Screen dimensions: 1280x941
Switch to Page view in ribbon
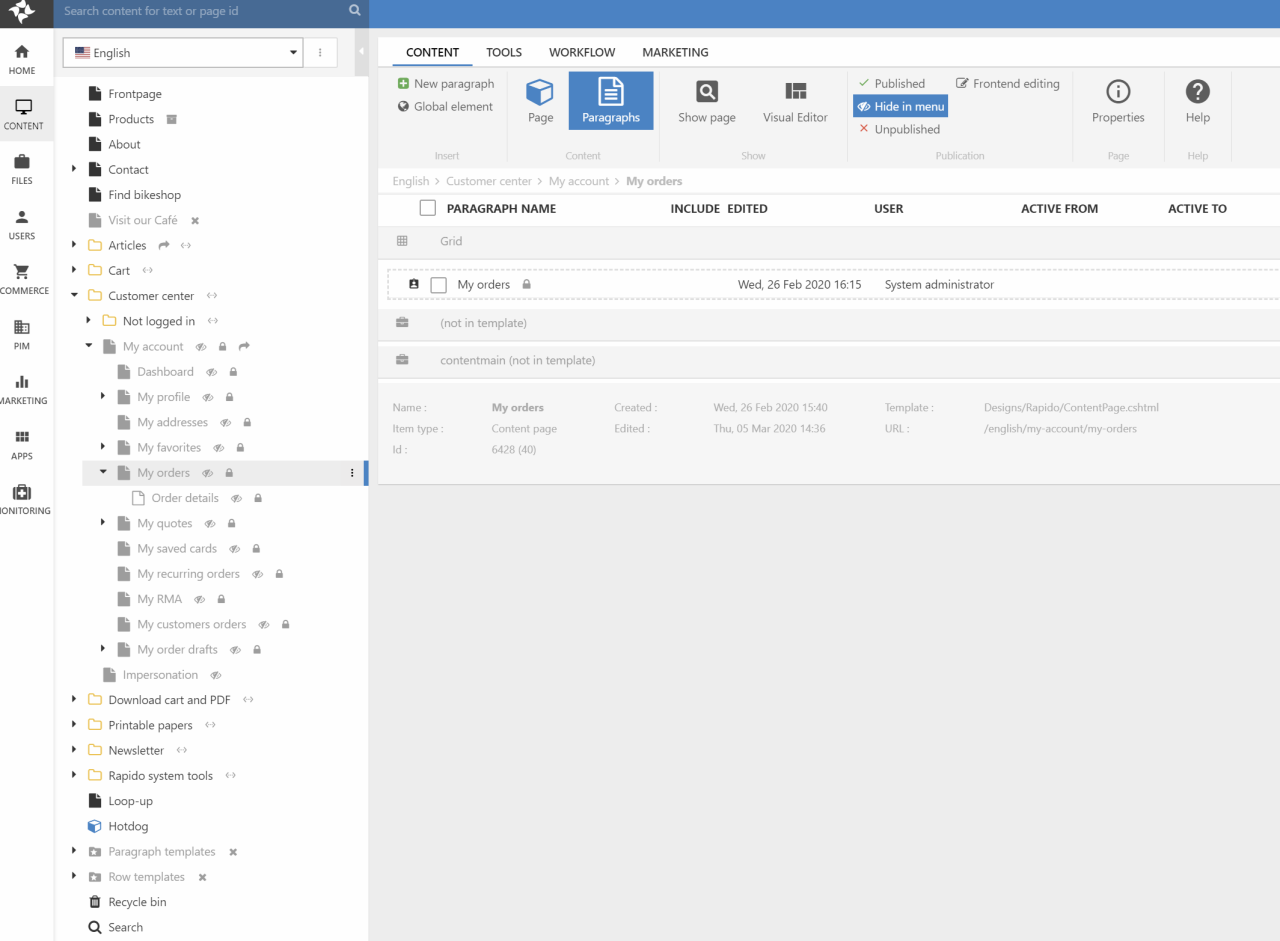(x=540, y=101)
